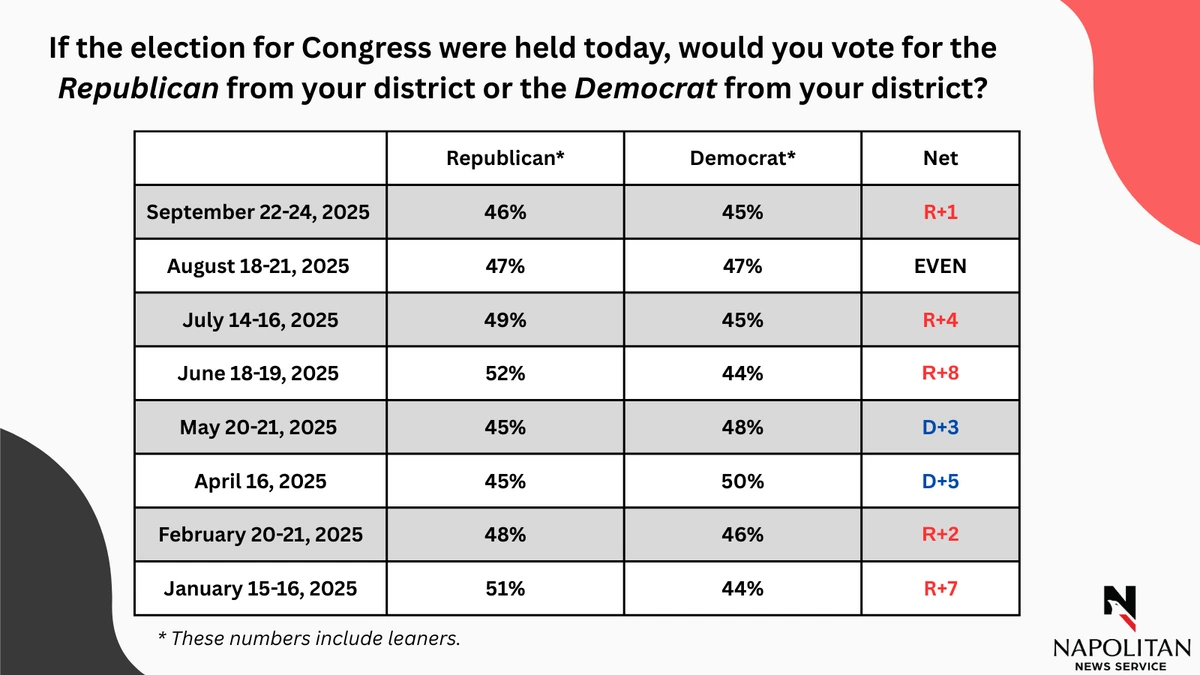Viewport: 1200px width, 675px height.
Task: Click the 50% Democrat value
Action: (742, 481)
